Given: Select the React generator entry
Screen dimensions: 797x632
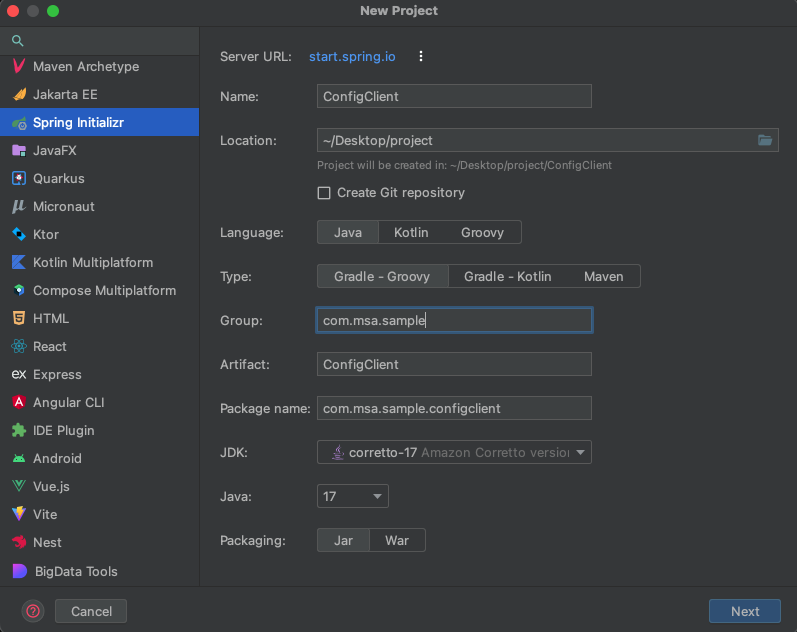Looking at the screenshot, I should (x=100, y=346).
